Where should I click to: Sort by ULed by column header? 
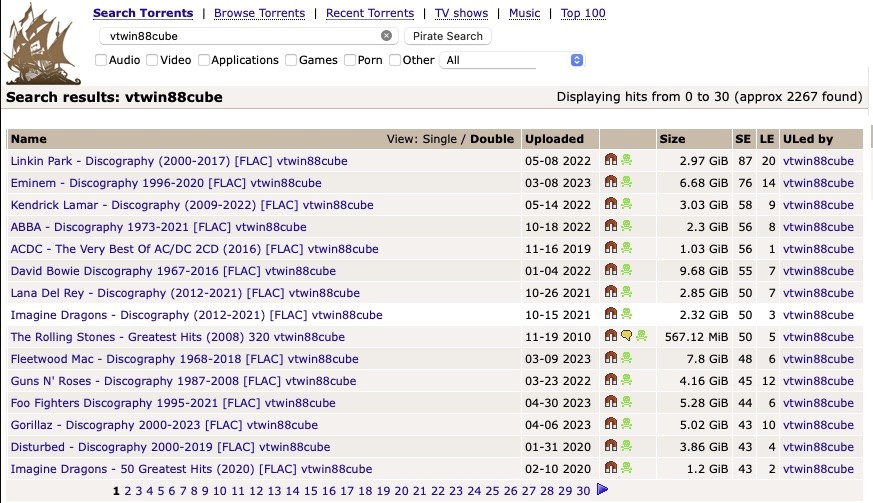(808, 139)
